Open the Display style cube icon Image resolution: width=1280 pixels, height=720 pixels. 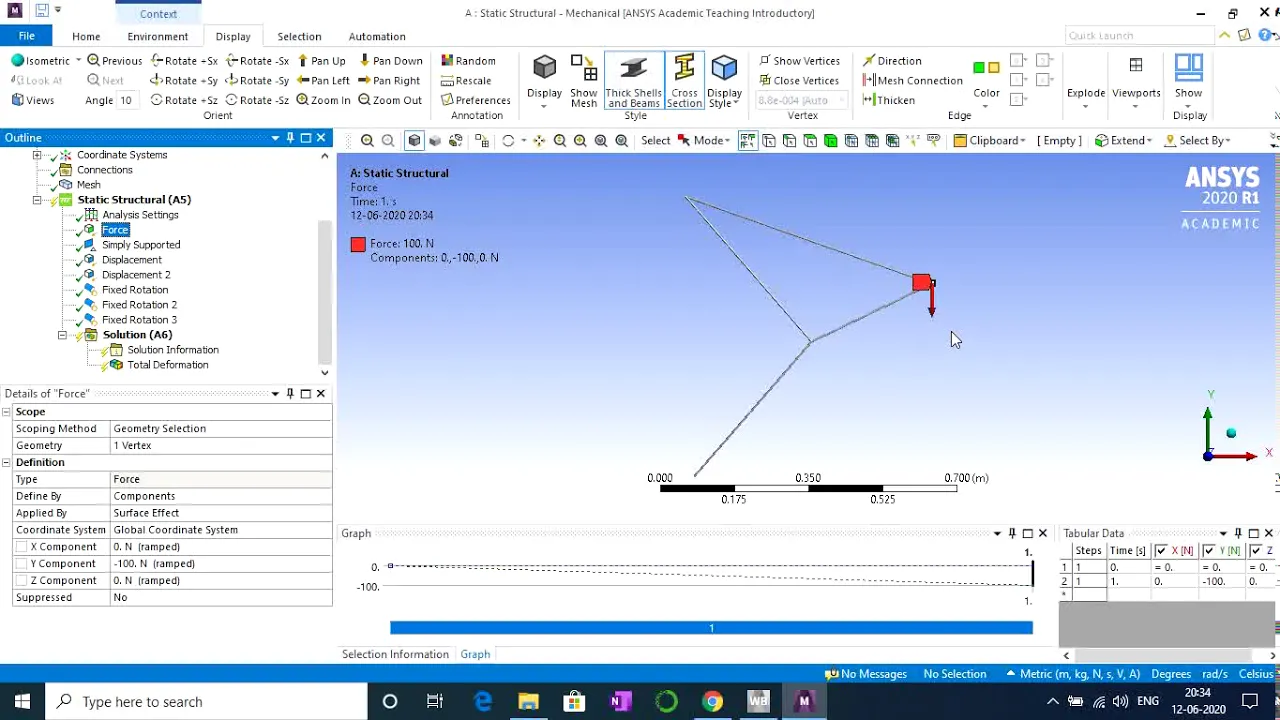point(544,79)
